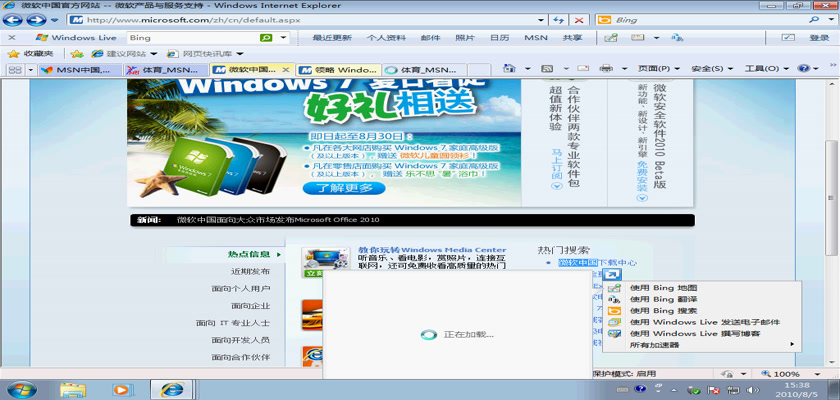The height and width of the screenshot is (400, 840).
Task: Click the 100% zoom level control
Action: coord(790,373)
